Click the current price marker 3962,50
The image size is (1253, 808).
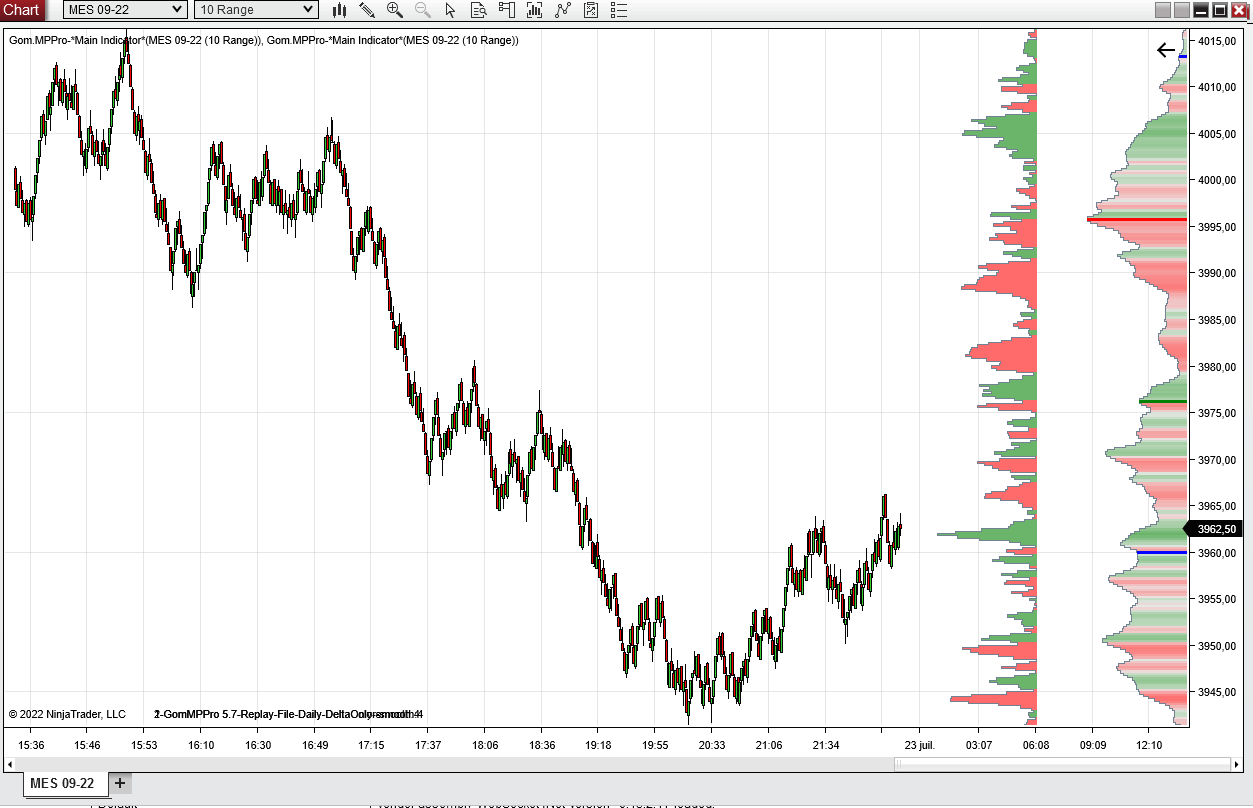pos(1214,529)
